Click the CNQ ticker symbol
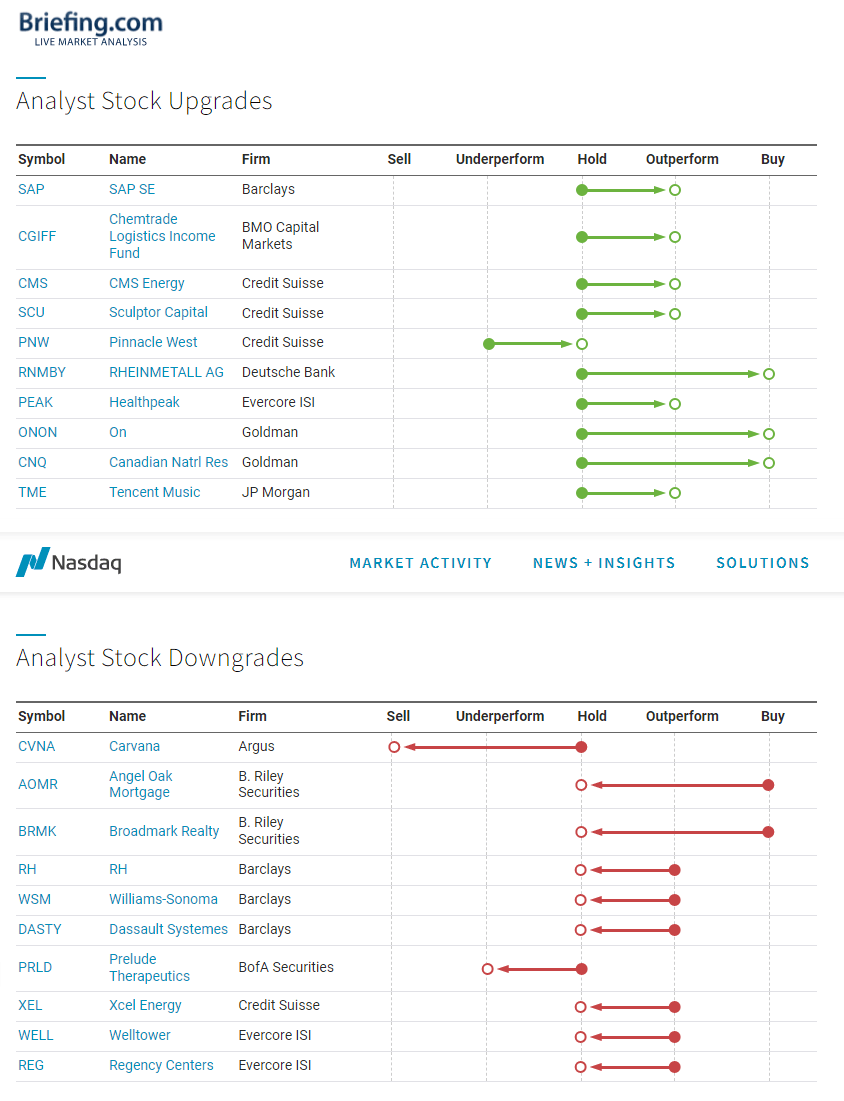844x1101 pixels. 32,463
